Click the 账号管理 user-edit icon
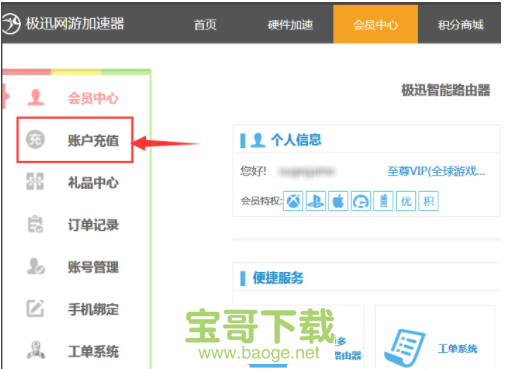The height and width of the screenshot is (369, 521). click(x=36, y=266)
